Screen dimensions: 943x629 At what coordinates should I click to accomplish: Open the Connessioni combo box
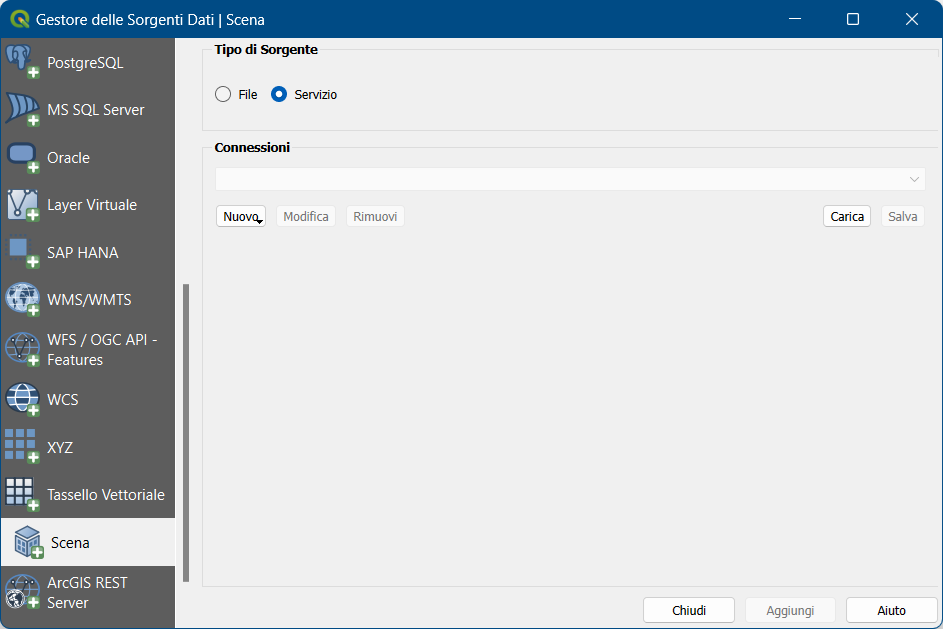coord(570,179)
